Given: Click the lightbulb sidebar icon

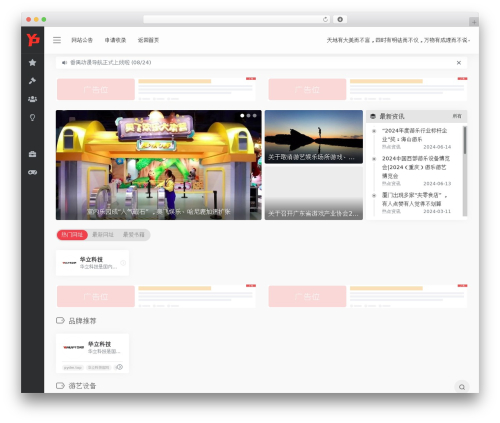Looking at the screenshot, I should click(x=32, y=117).
